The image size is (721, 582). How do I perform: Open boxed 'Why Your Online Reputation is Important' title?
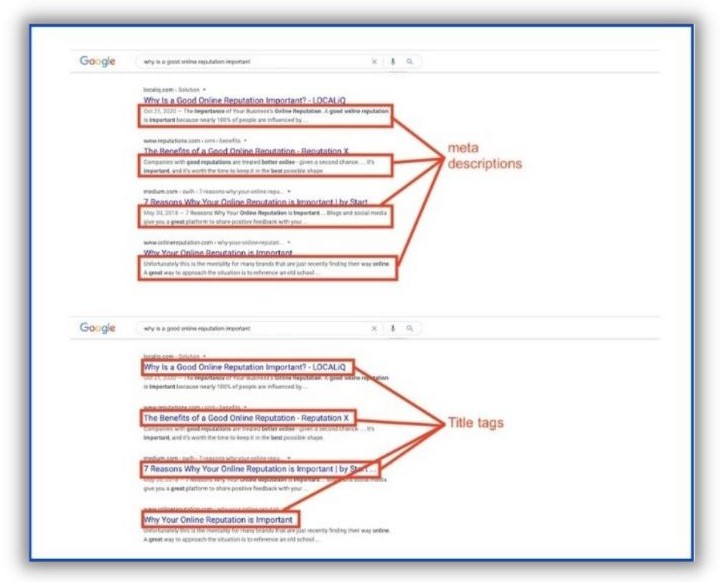(x=219, y=520)
